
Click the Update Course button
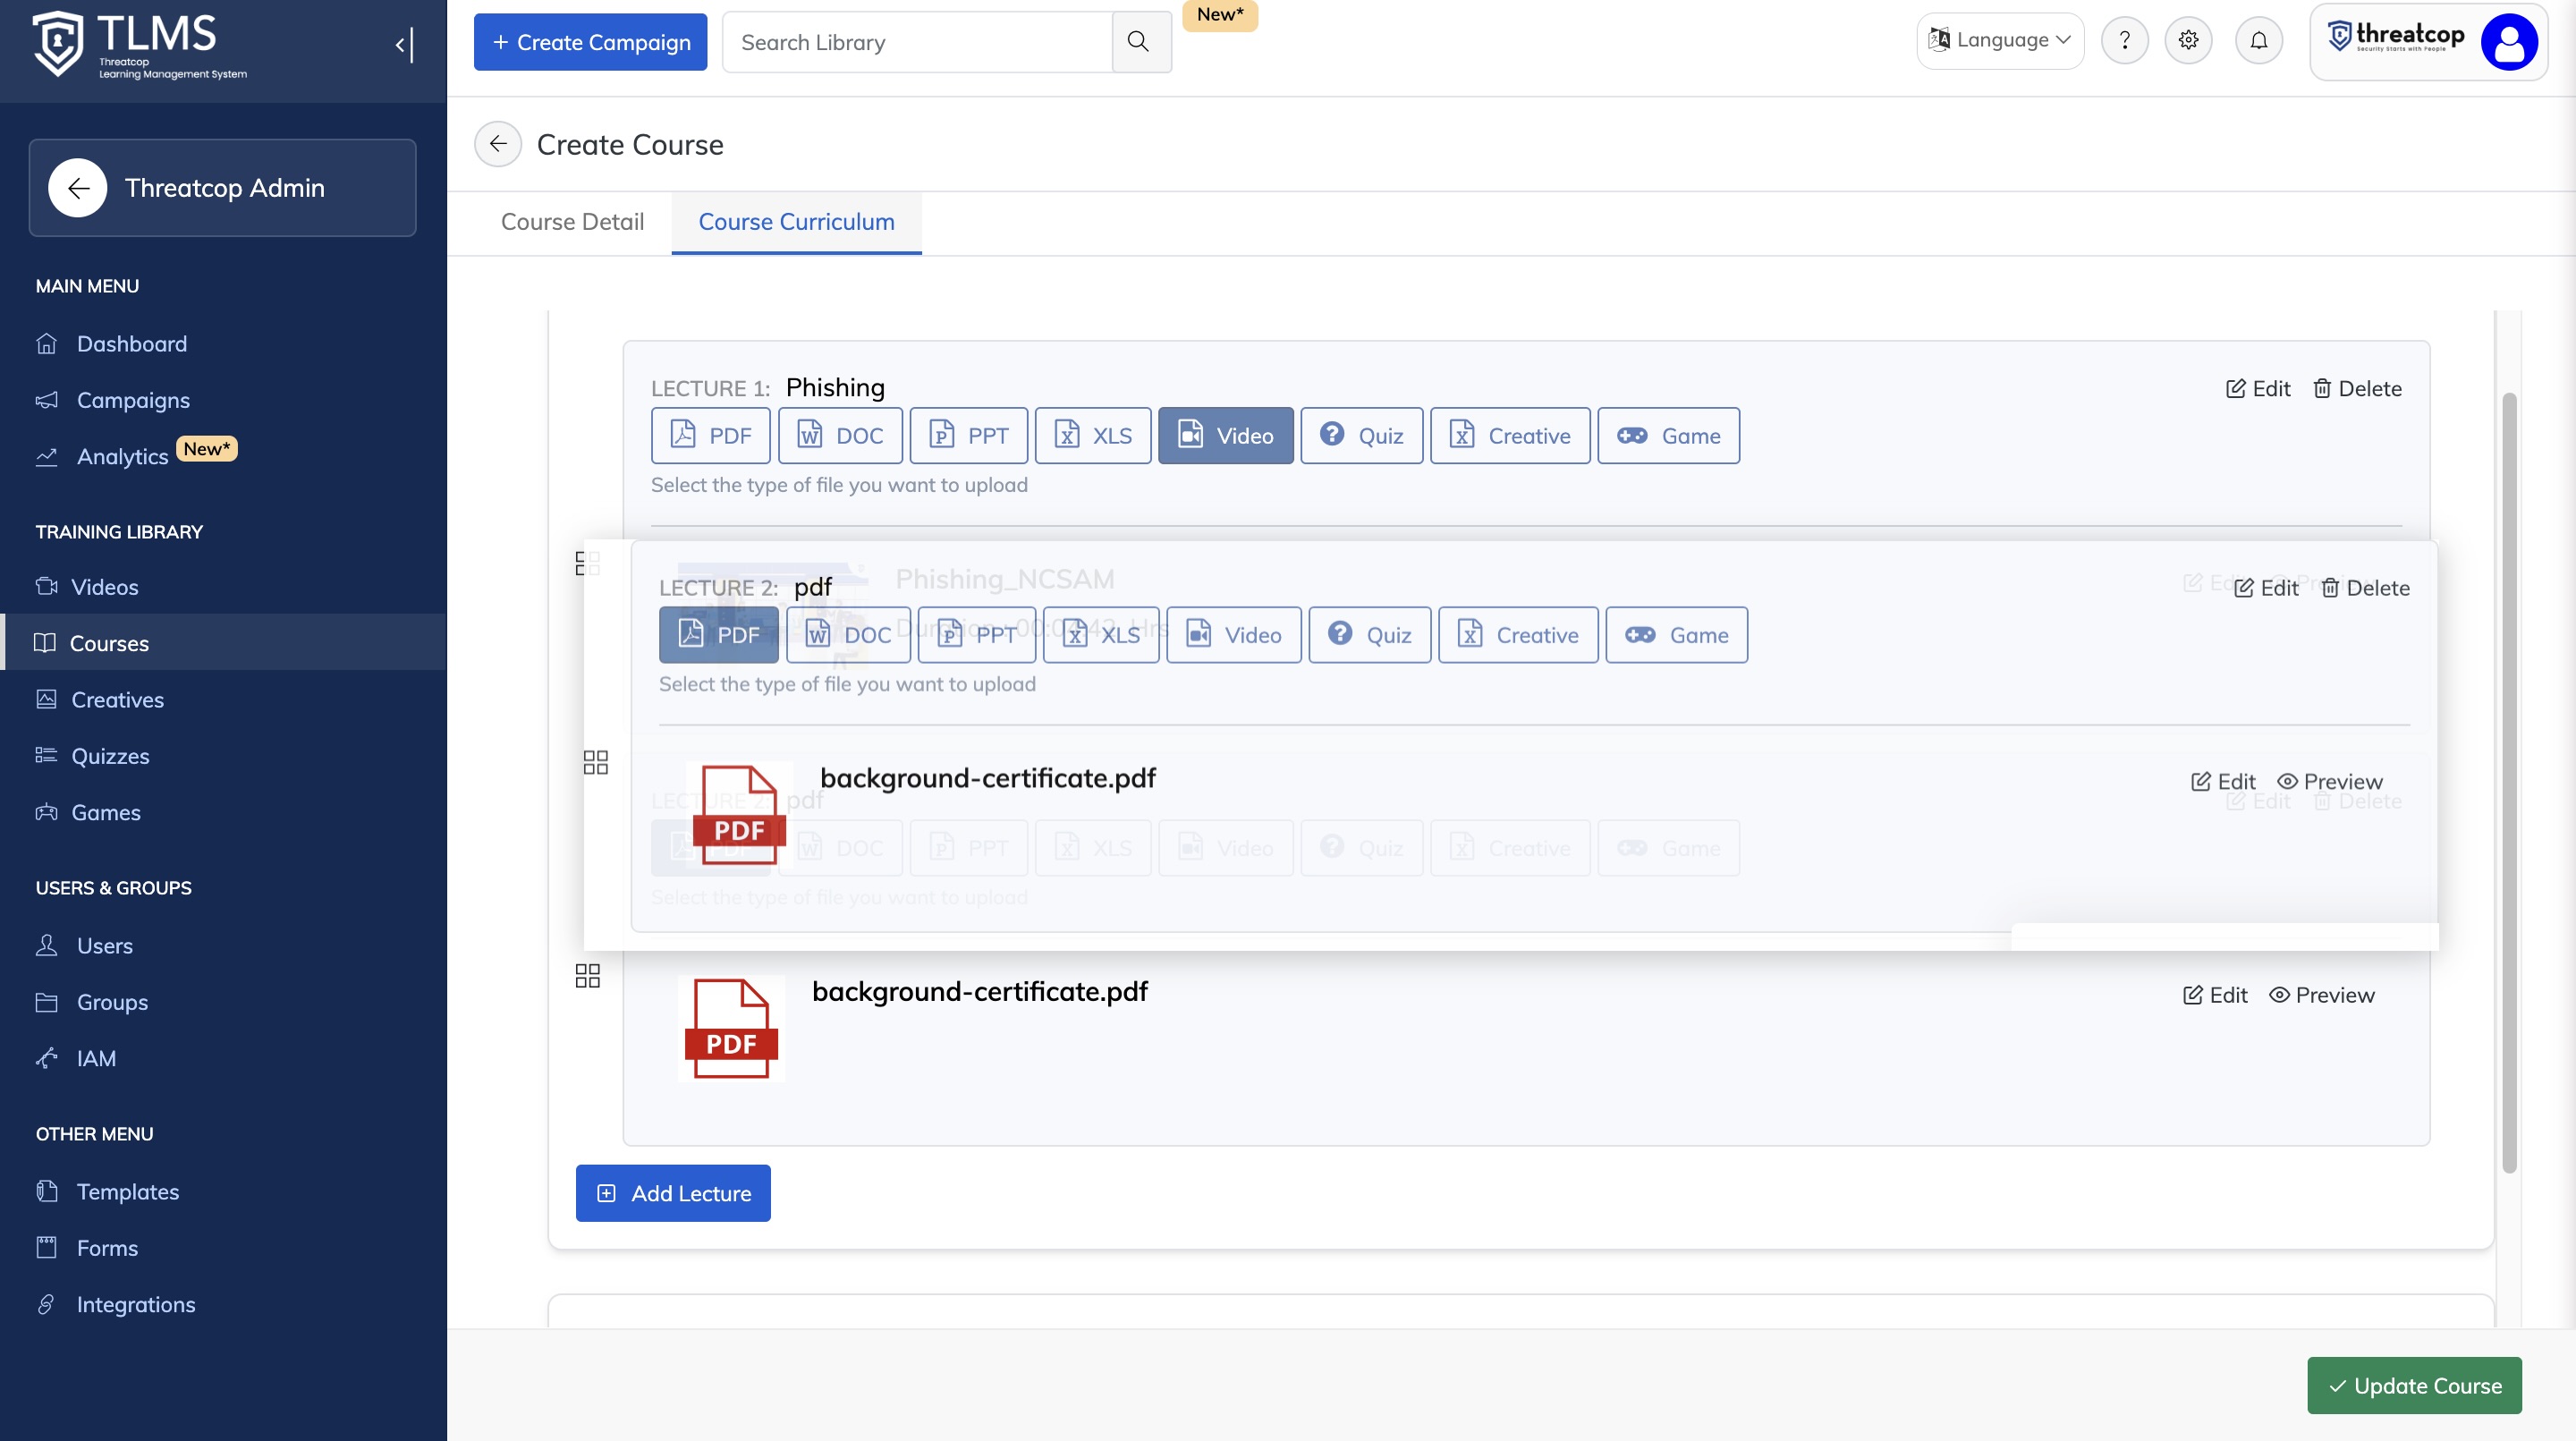2414,1385
